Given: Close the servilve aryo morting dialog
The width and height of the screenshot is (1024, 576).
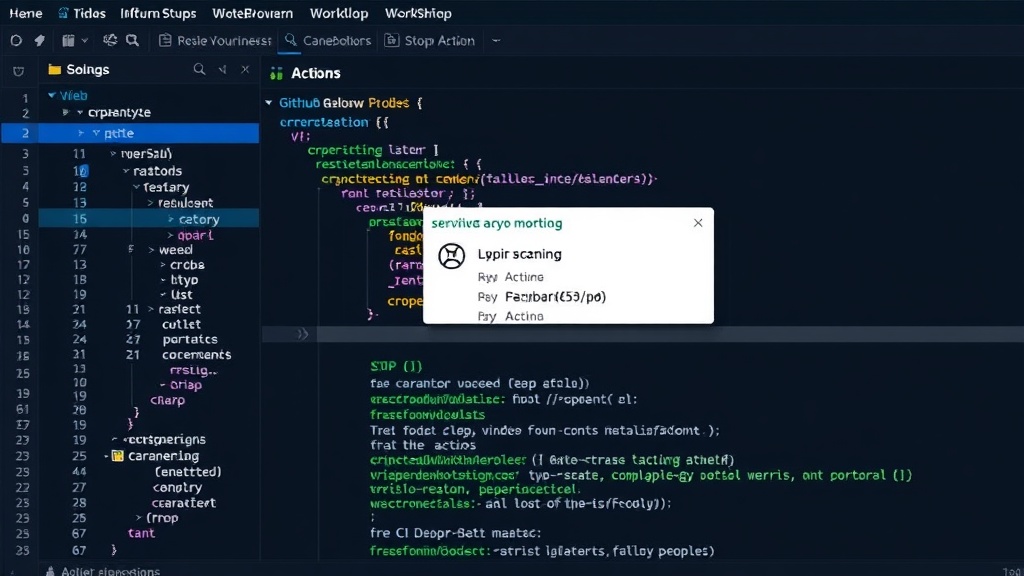Looking at the screenshot, I should pyautogui.click(x=698, y=223).
